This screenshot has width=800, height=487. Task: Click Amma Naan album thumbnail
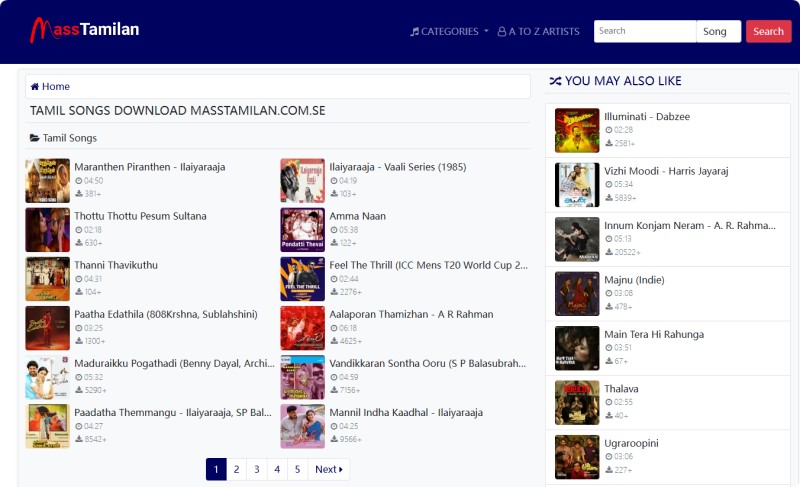(x=303, y=229)
